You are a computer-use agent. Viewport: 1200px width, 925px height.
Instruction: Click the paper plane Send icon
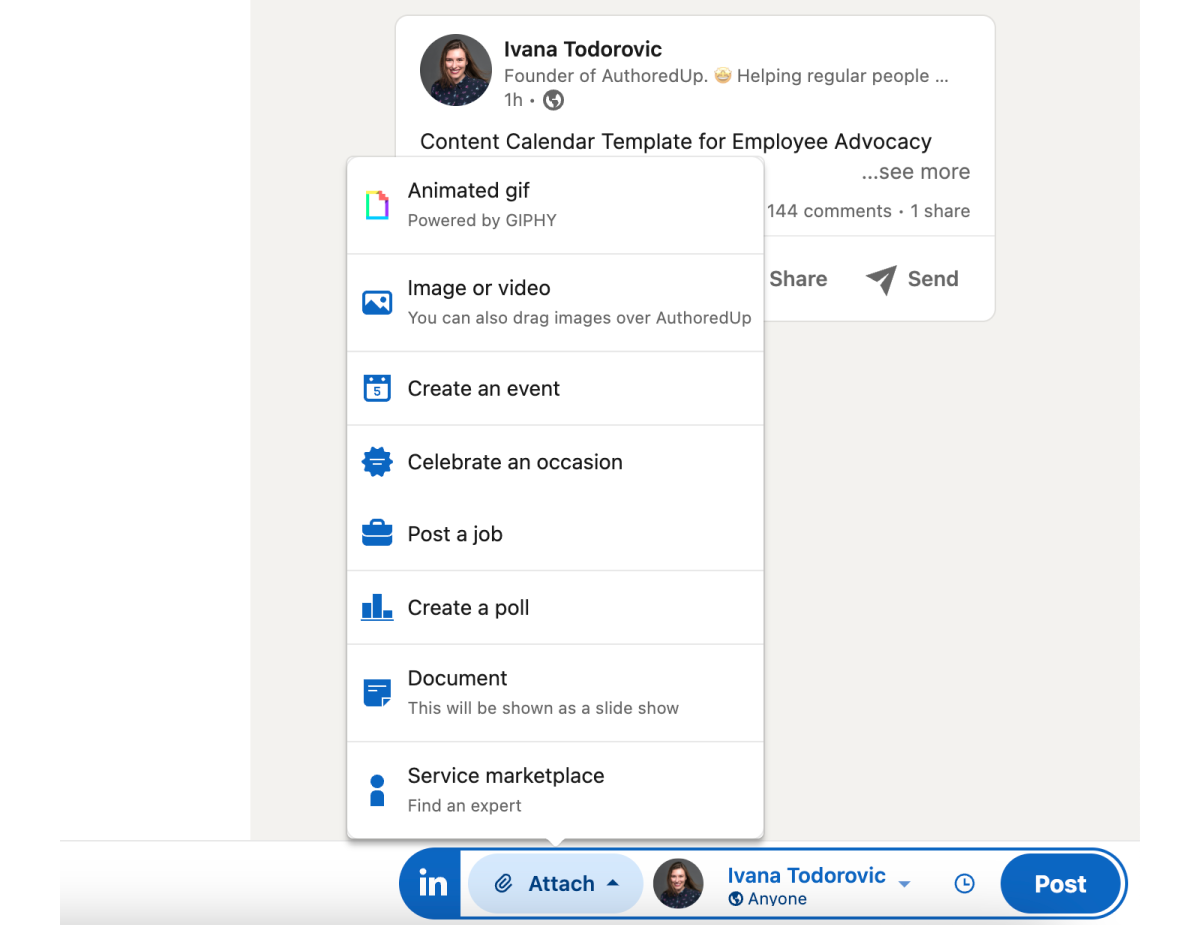pos(881,279)
